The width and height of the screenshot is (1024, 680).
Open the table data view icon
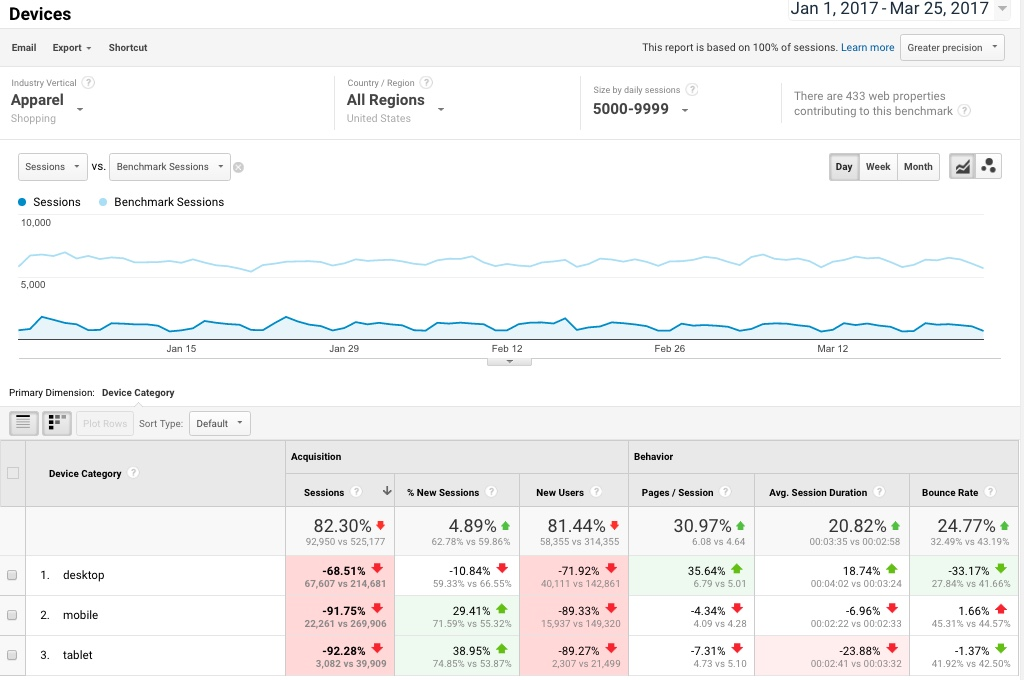coord(23,422)
